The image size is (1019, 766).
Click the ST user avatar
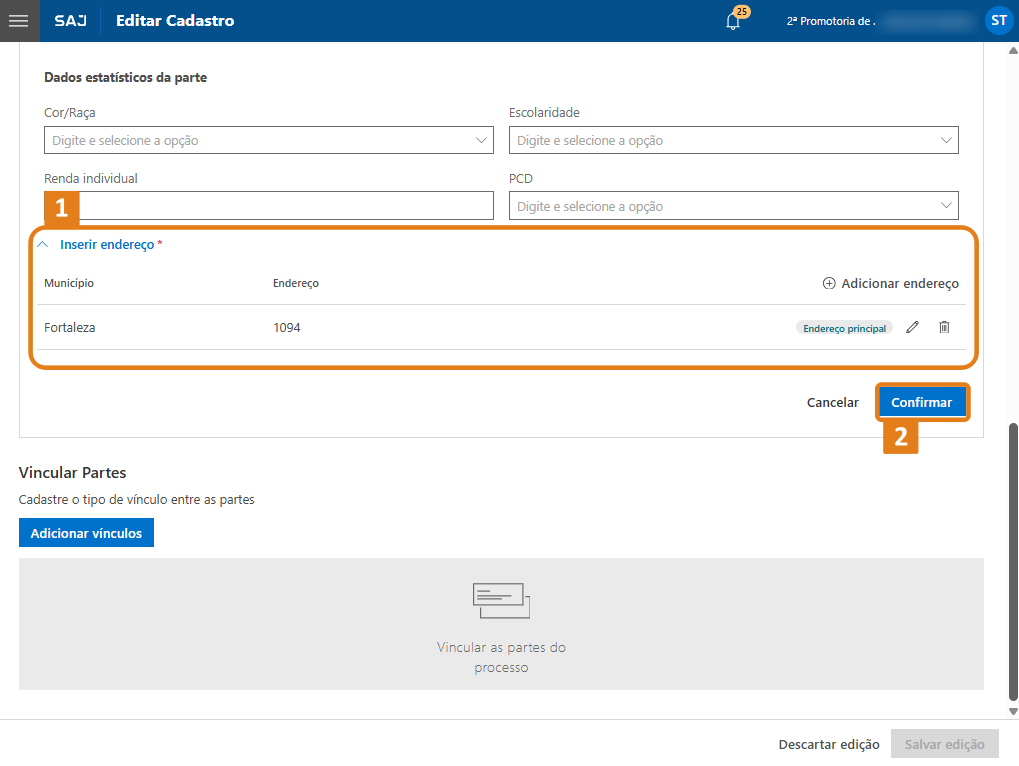pos(998,20)
